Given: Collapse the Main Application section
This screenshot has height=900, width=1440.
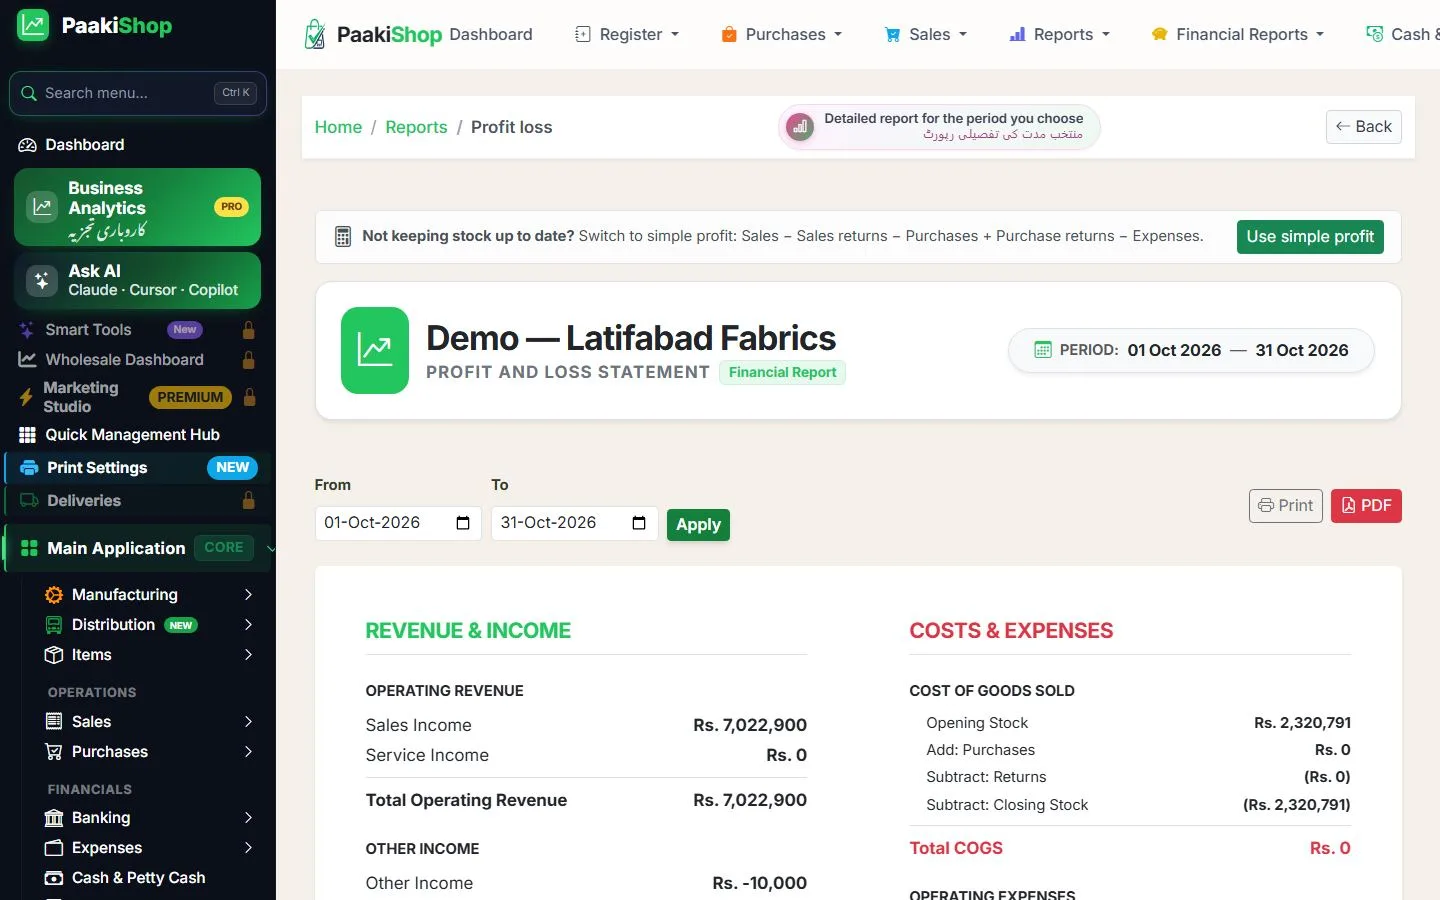Looking at the screenshot, I should click(138, 548).
